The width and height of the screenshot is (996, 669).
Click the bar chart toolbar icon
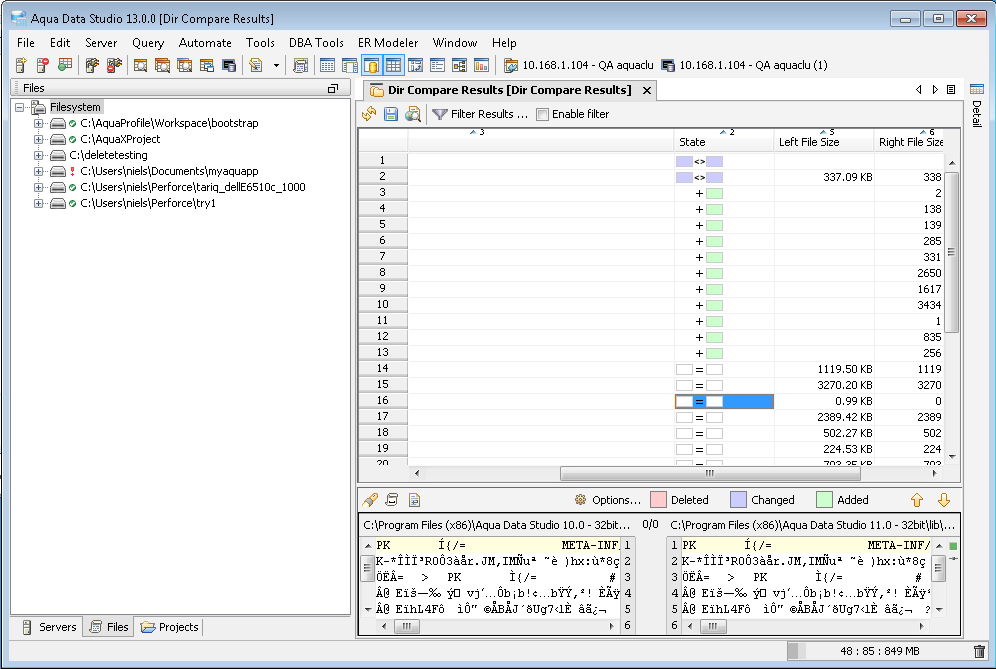point(481,65)
